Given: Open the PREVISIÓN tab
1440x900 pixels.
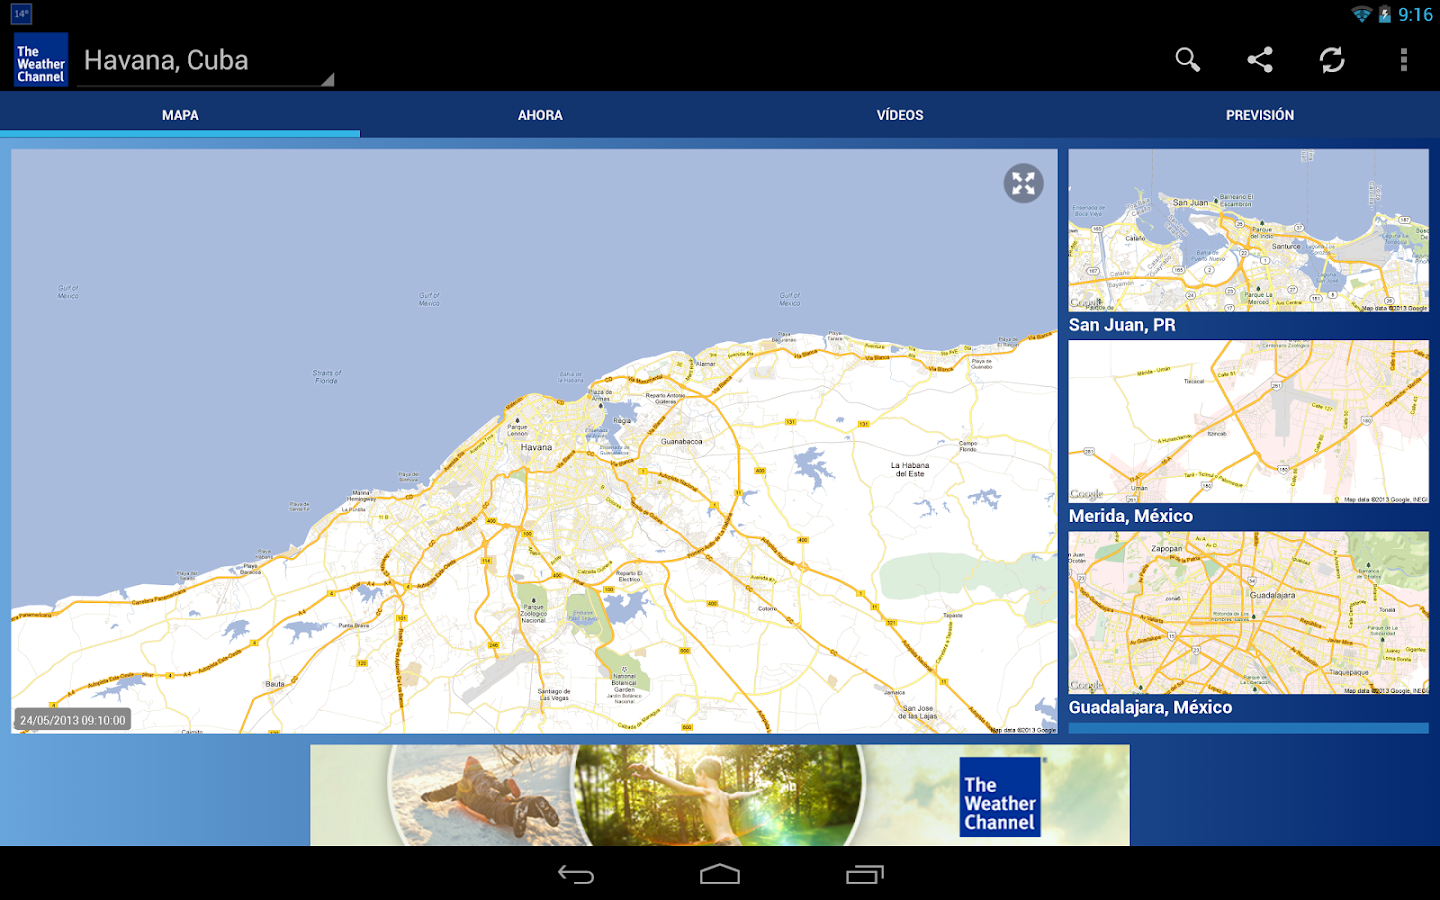Looking at the screenshot, I should [x=1260, y=115].
